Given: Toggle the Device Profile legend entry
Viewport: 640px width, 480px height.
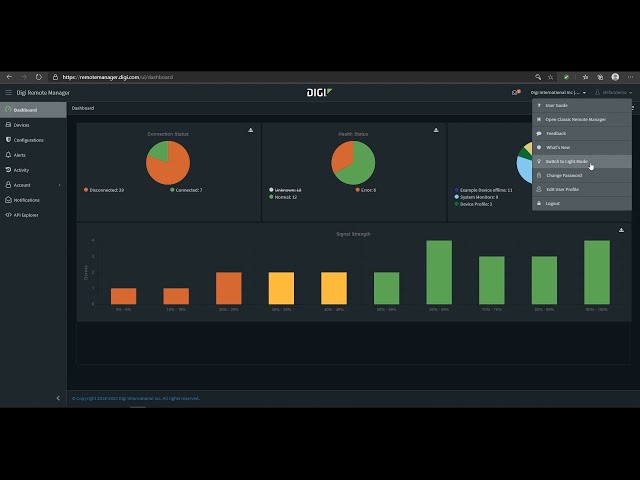Looking at the screenshot, I should pos(473,204).
